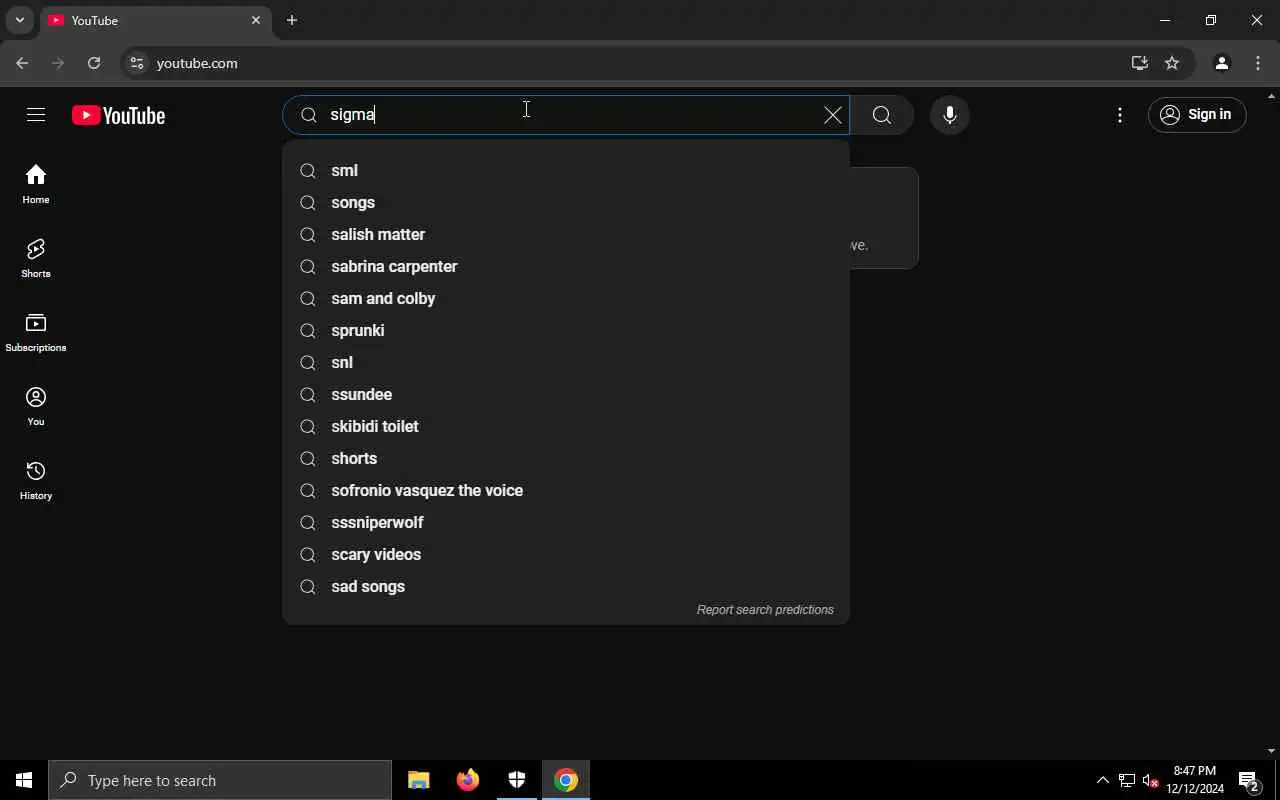Open the network tray icon
Image resolution: width=1280 pixels, height=800 pixels.
(x=1127, y=780)
